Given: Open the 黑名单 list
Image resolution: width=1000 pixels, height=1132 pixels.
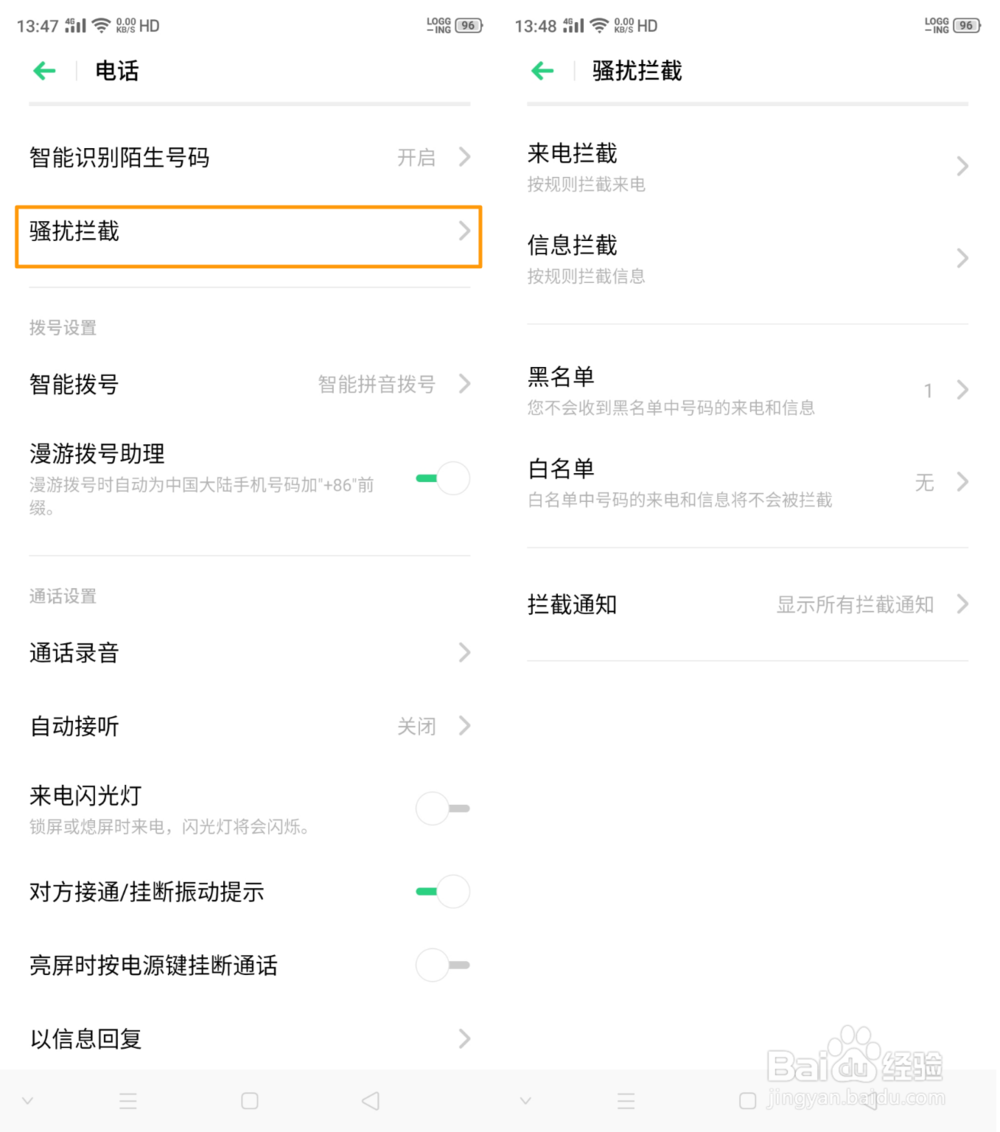Looking at the screenshot, I should pyautogui.click(x=746, y=390).
